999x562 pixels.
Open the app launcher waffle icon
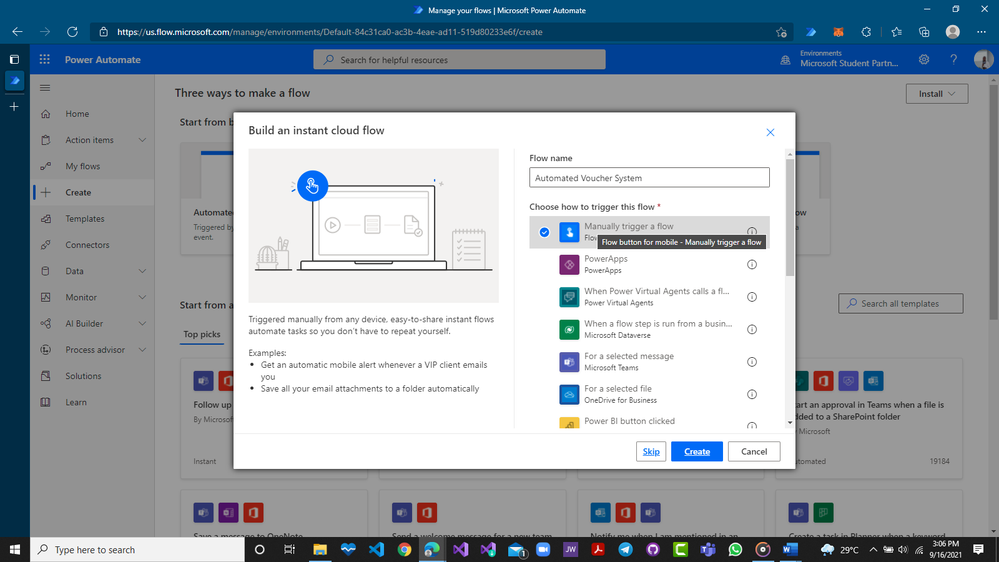tap(45, 59)
